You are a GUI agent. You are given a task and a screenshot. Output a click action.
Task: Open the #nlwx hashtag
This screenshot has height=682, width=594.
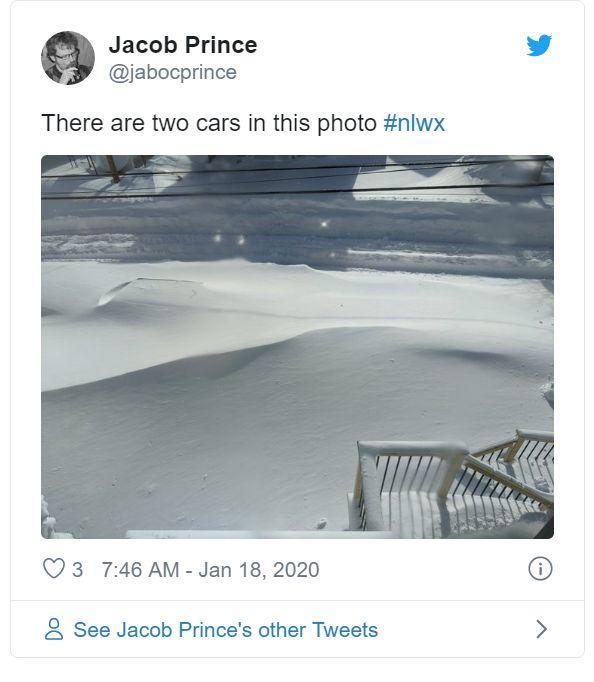click(414, 123)
